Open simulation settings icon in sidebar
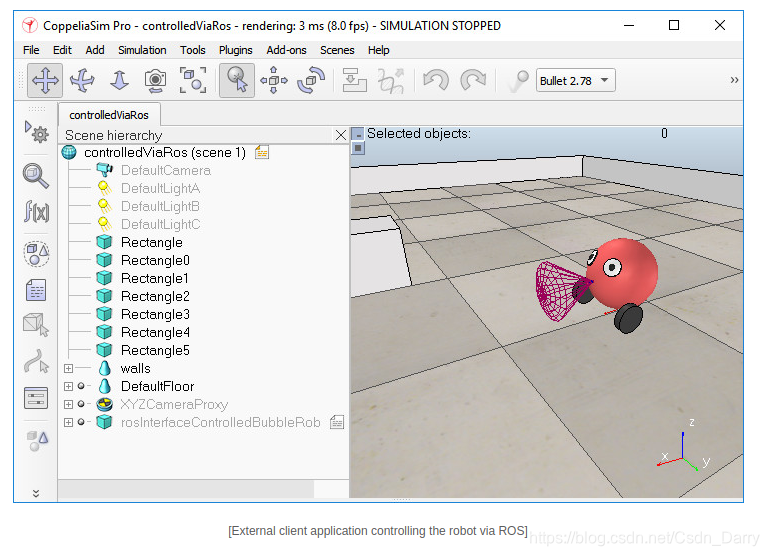Image resolution: width=769 pixels, height=556 pixels. click(36, 131)
